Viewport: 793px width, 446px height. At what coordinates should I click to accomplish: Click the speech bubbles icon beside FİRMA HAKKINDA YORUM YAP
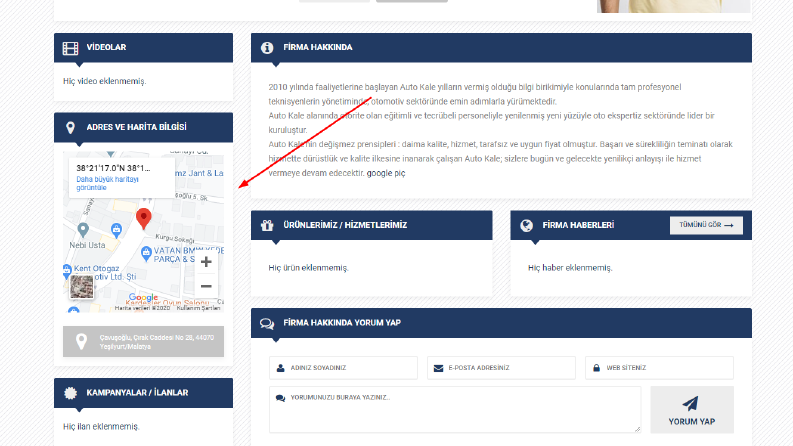pos(267,324)
